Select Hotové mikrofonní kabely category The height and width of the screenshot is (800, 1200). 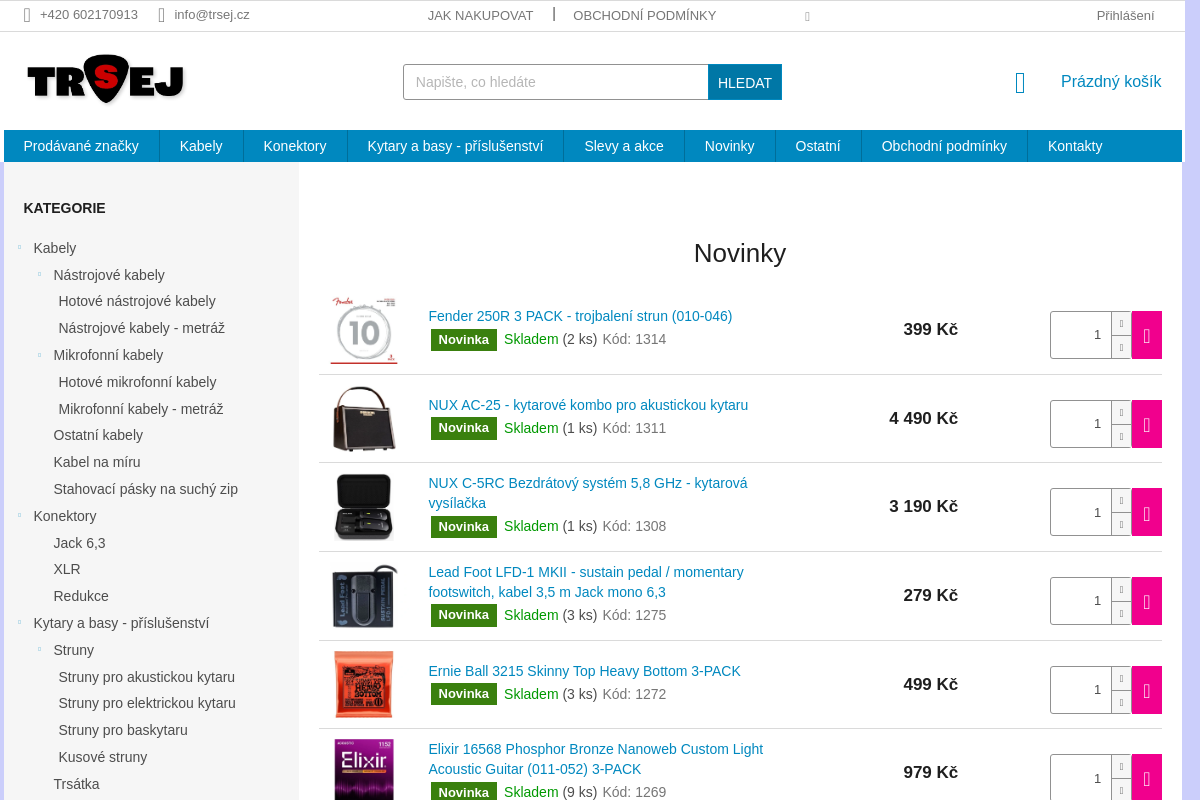[x=137, y=382]
